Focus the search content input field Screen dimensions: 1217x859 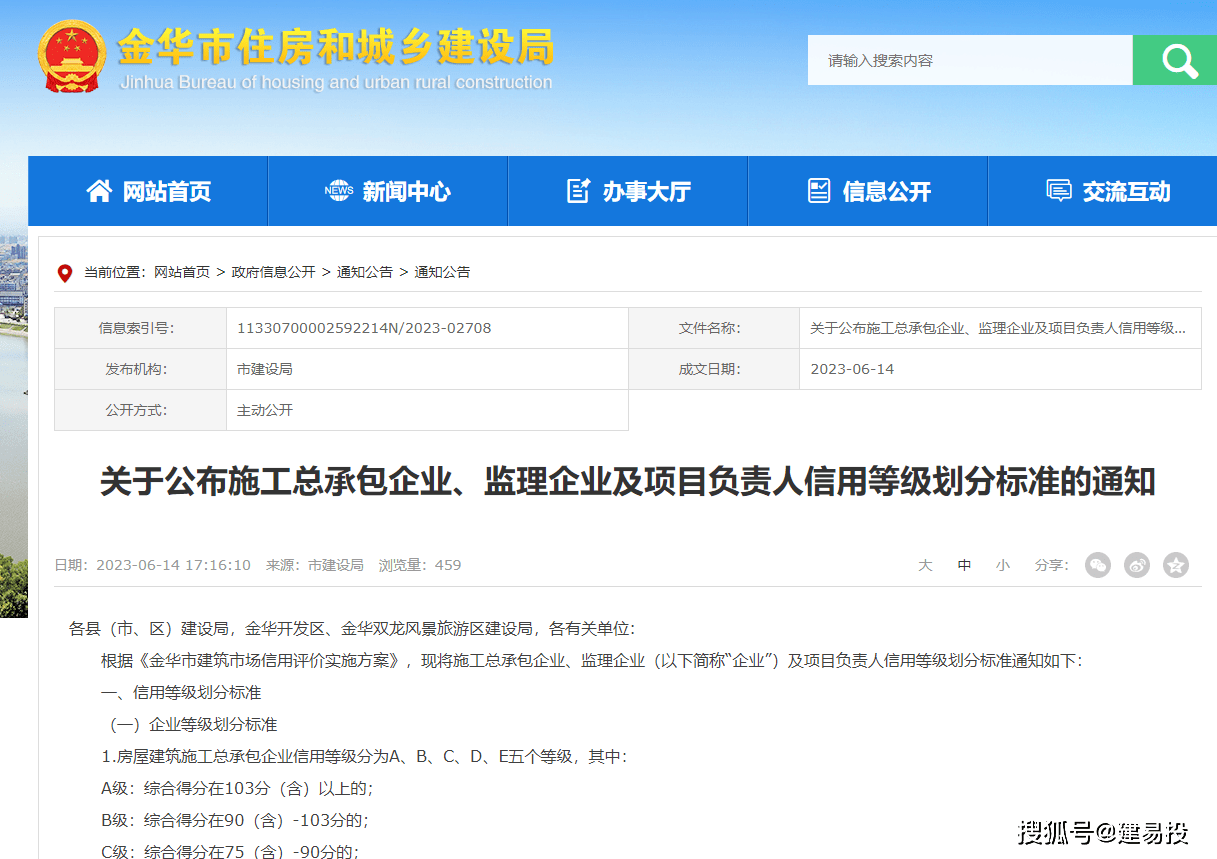click(970, 60)
